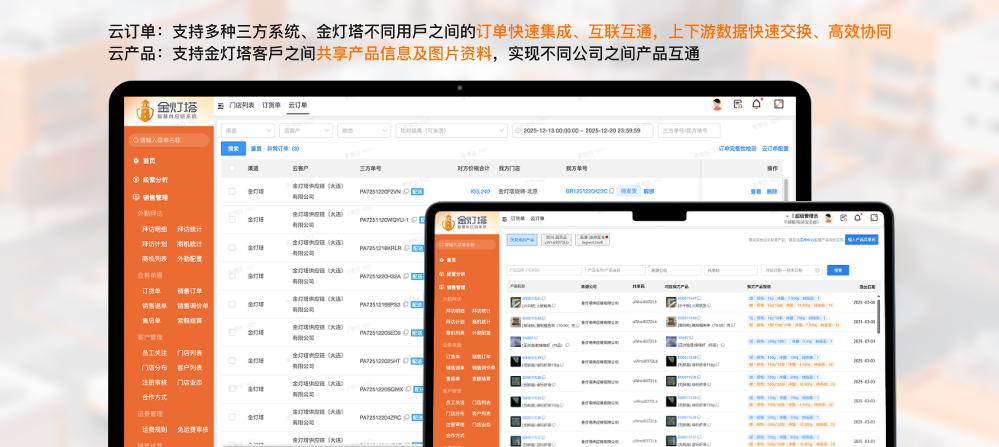Click the 首页 home icon in the laptop sidebar

136,161
